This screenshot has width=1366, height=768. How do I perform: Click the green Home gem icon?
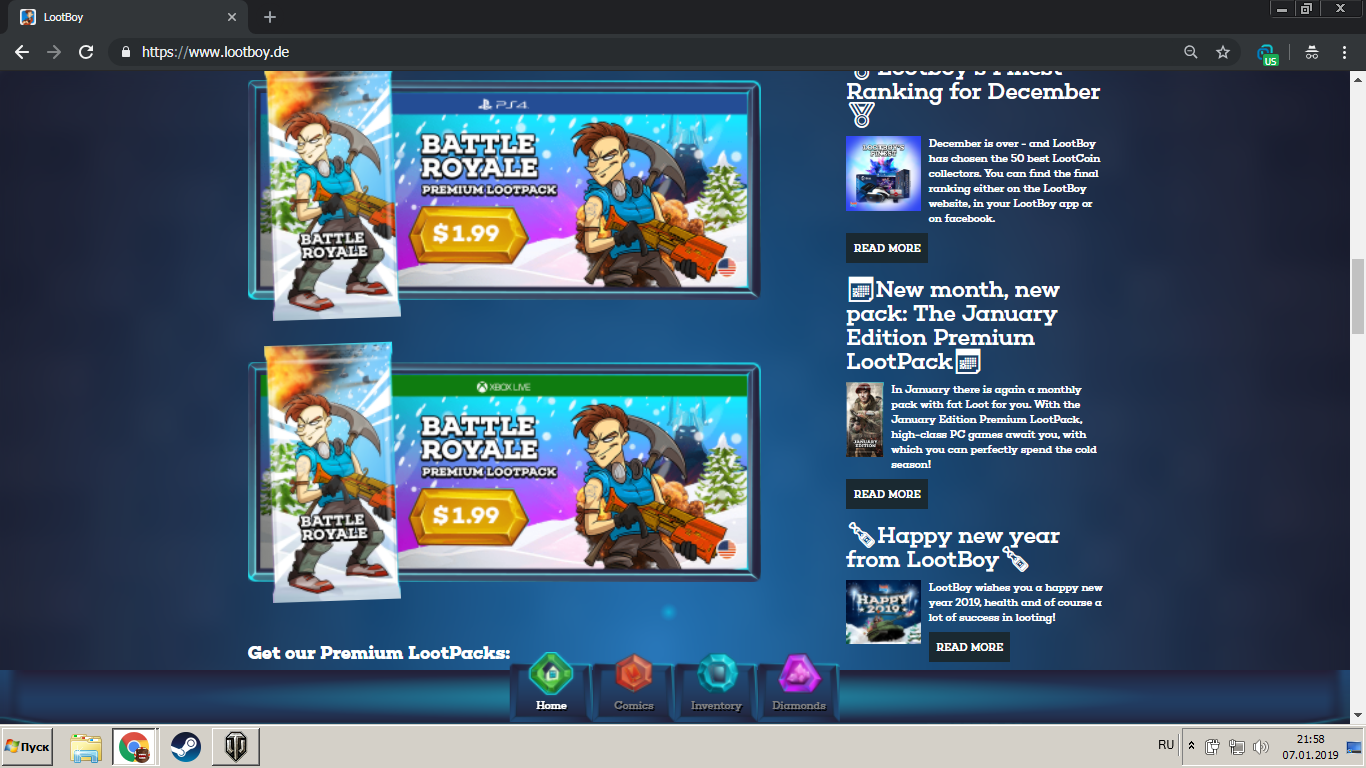tap(551, 674)
